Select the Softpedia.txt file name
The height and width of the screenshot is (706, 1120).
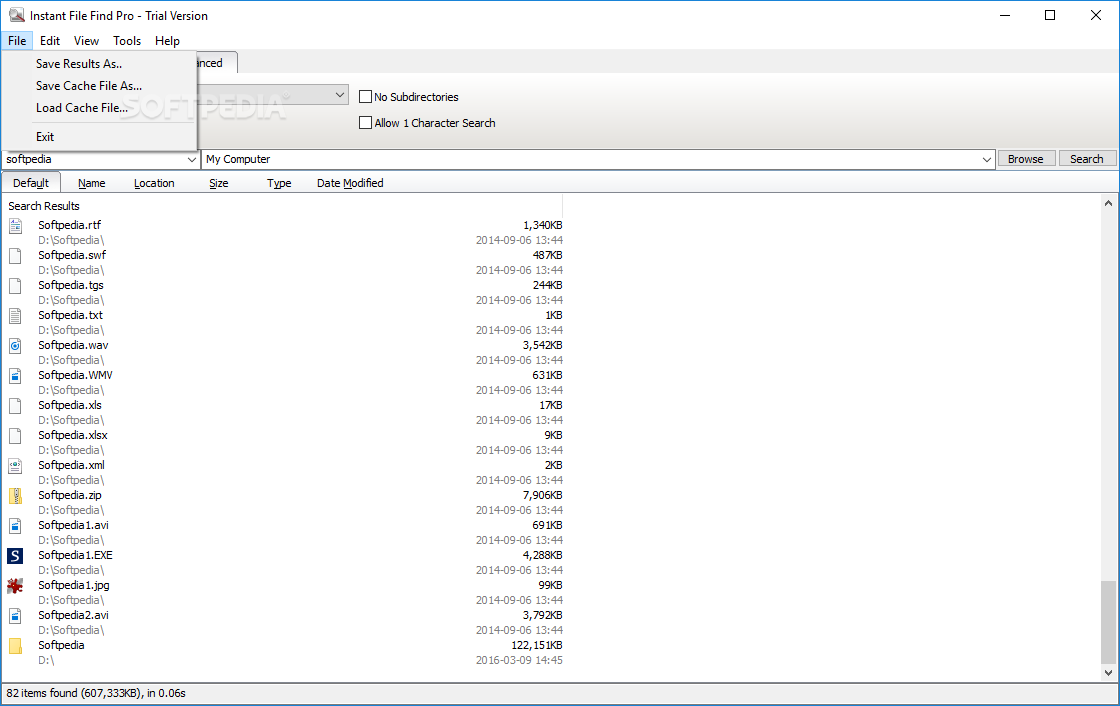pos(70,315)
